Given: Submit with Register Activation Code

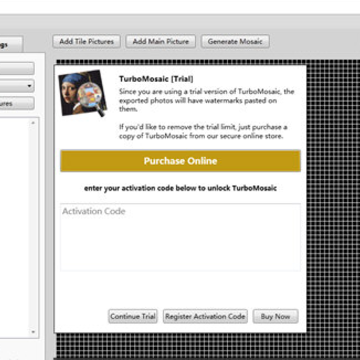Looking at the screenshot, I should click(205, 316).
